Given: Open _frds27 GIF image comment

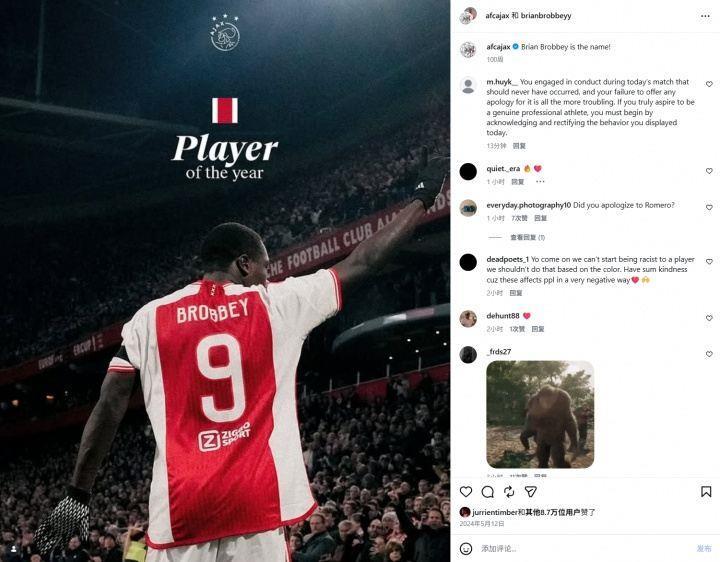Looking at the screenshot, I should click(540, 414).
